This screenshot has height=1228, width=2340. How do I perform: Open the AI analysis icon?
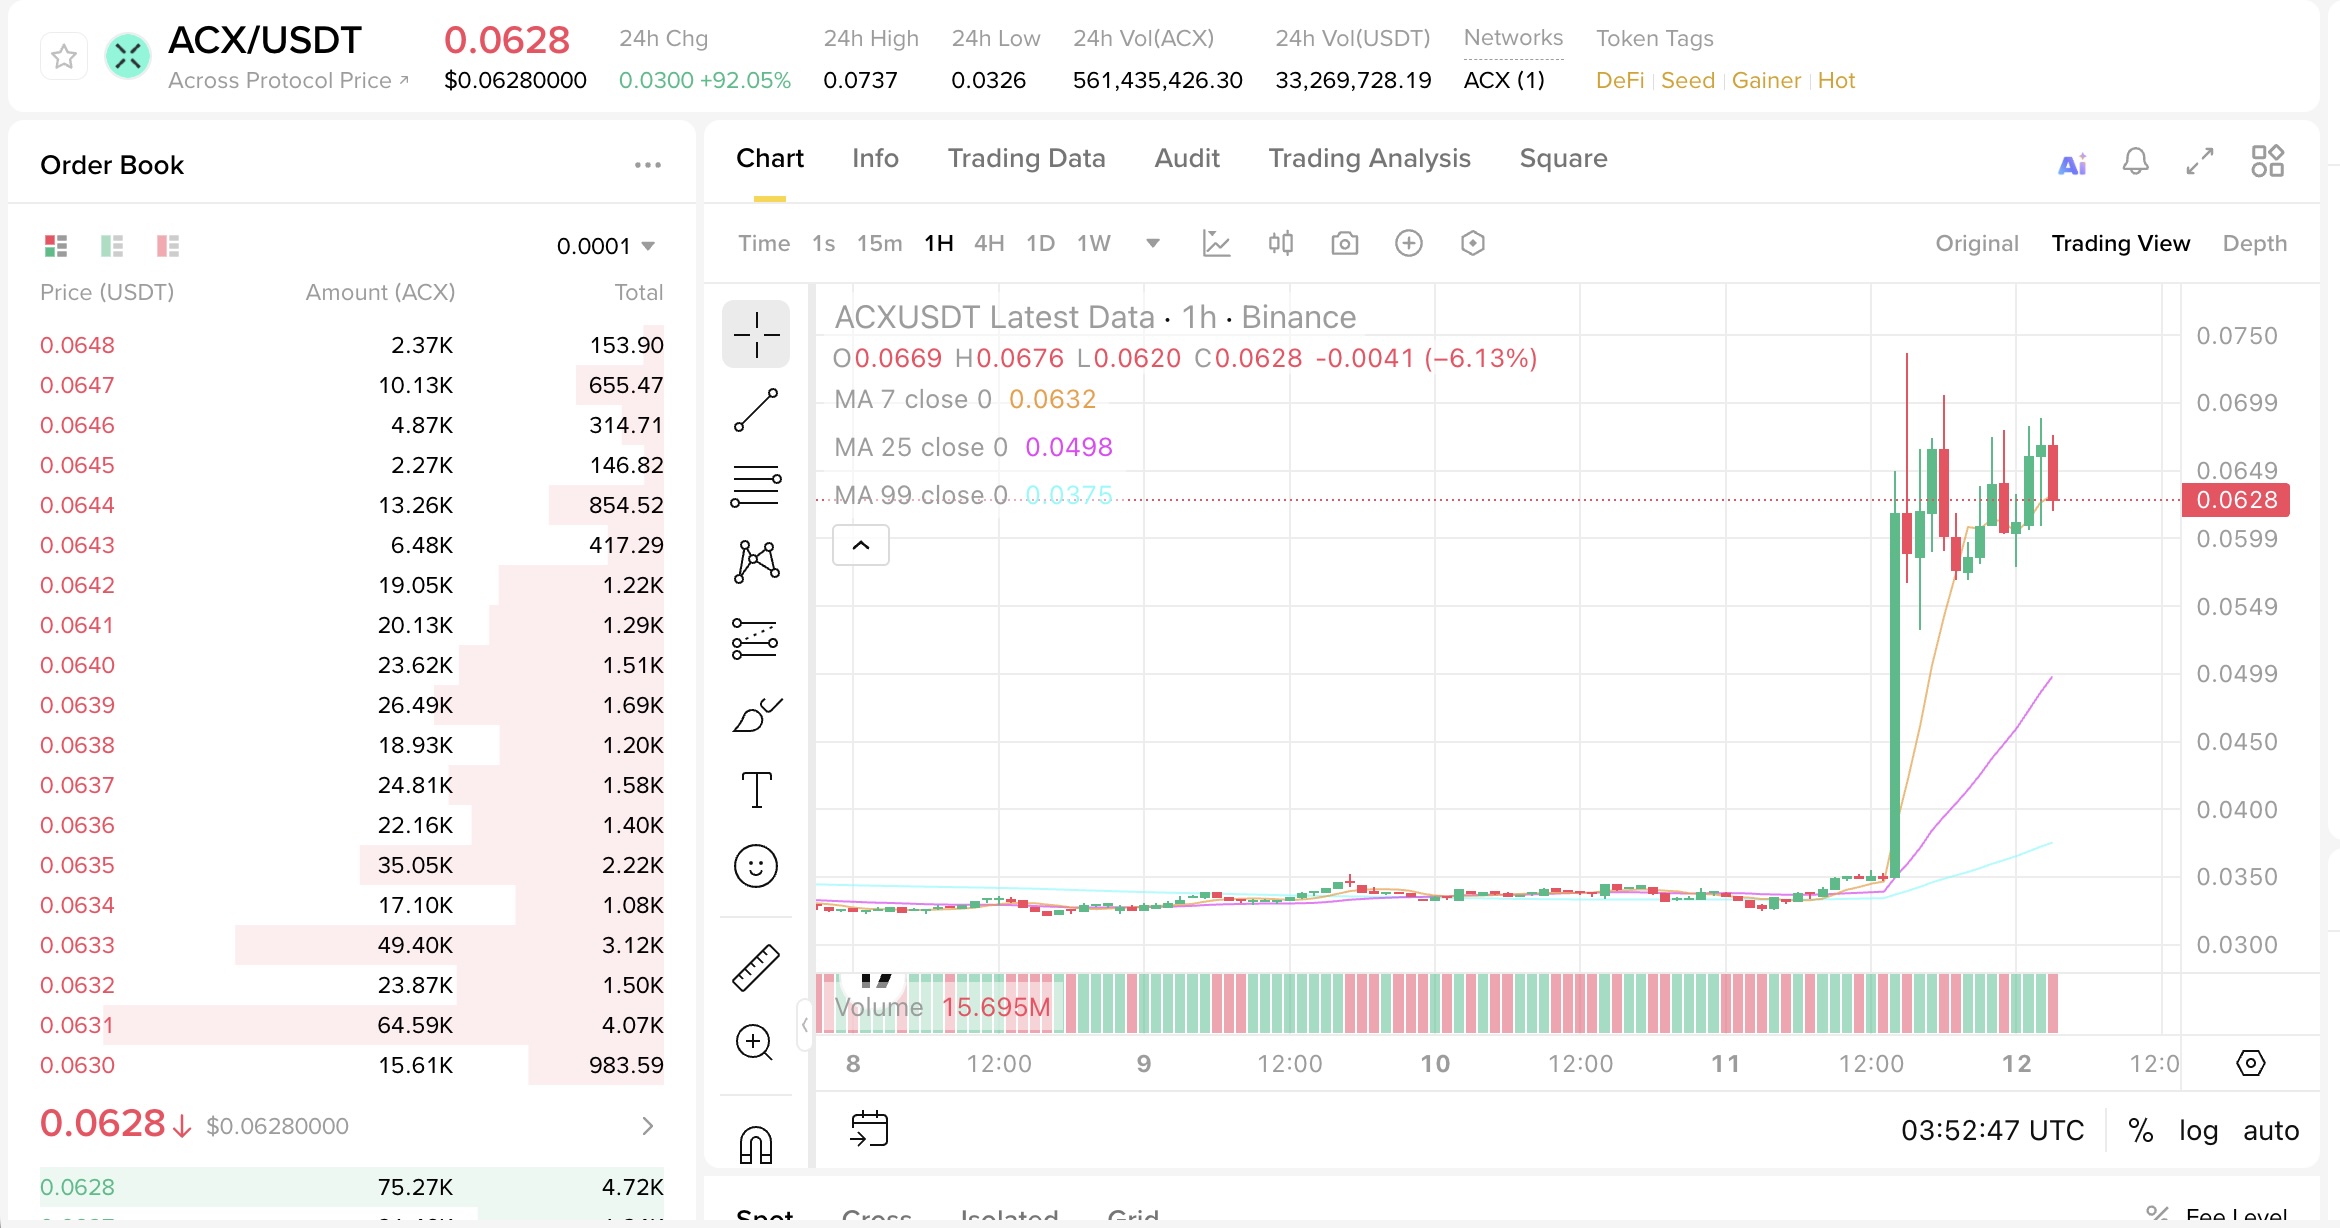coord(2072,162)
